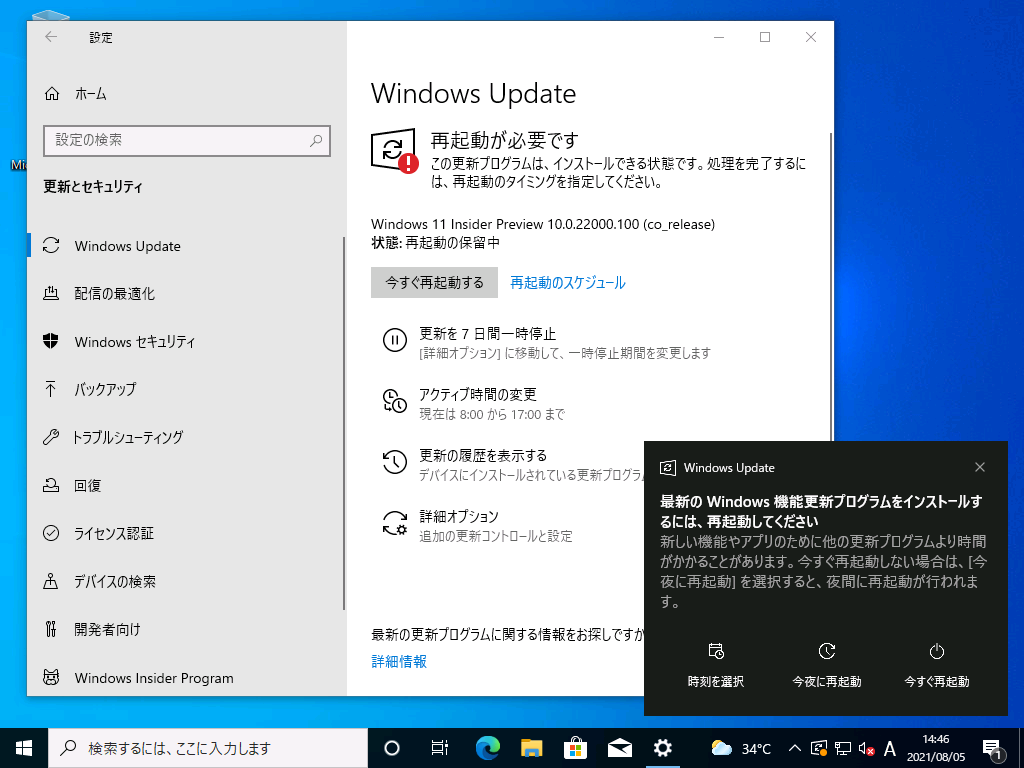Click the Windows Update icon in the toast header
1024x768 pixels.
tap(667, 468)
